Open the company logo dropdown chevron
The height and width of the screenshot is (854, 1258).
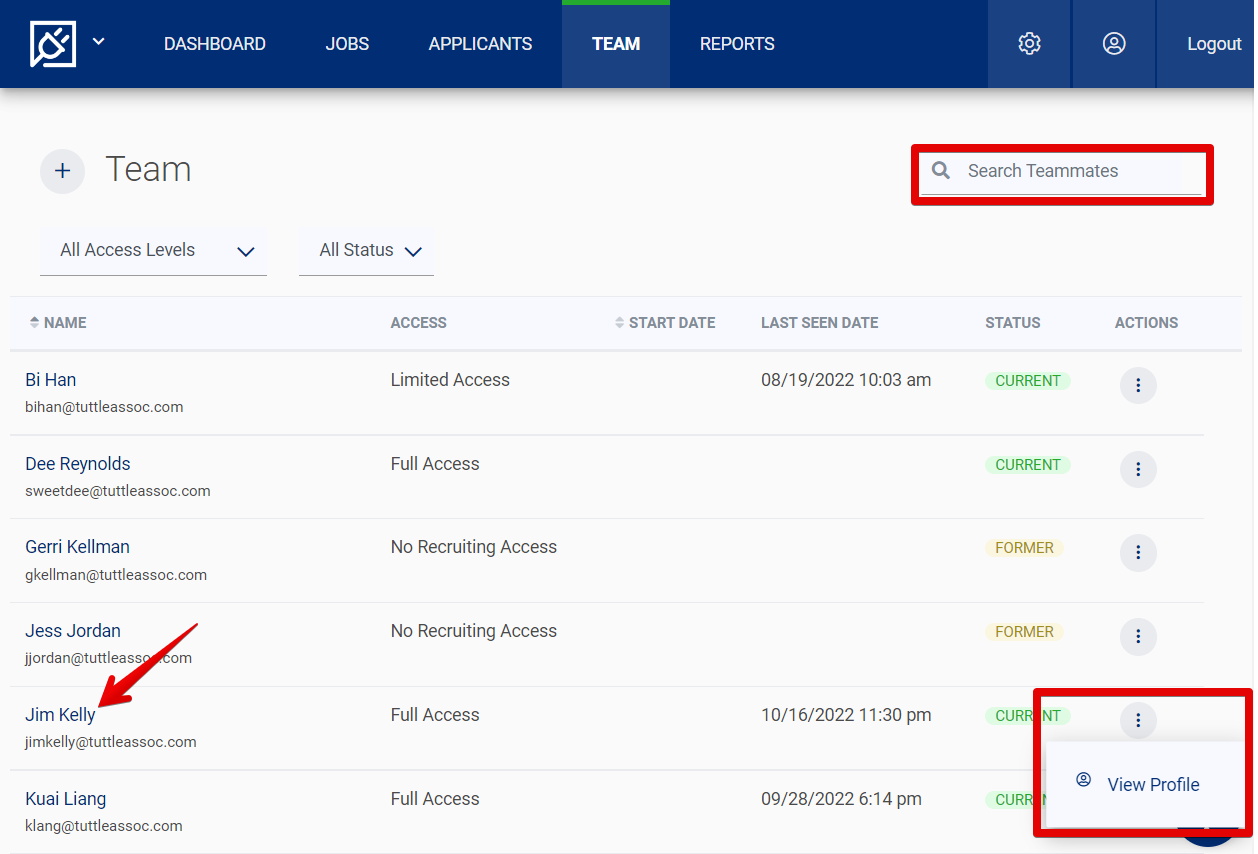(98, 43)
